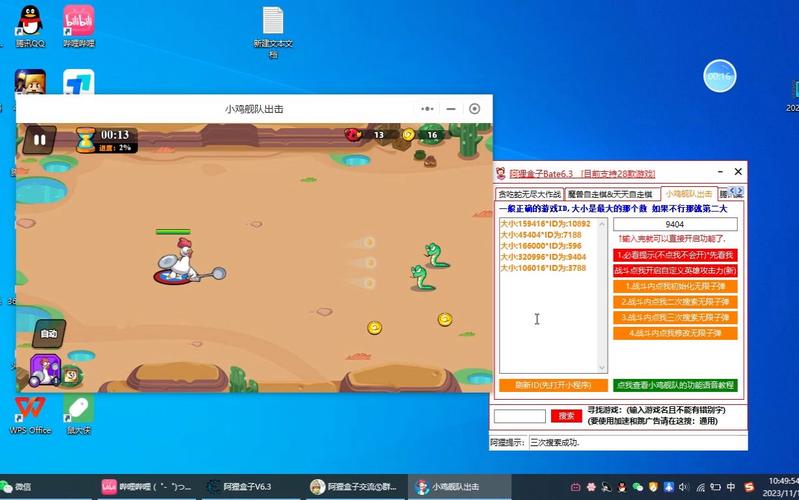The height and width of the screenshot is (500, 799).
Task: Click 1.战斗内点我初始化无限子弹 button
Action: tap(675, 286)
